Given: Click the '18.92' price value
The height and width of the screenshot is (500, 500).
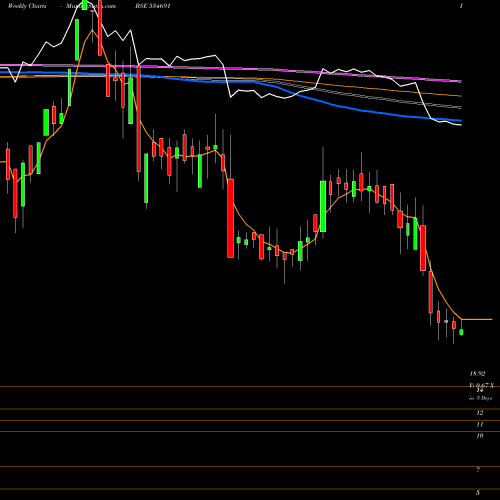Looking at the screenshot, I should click(x=477, y=374).
